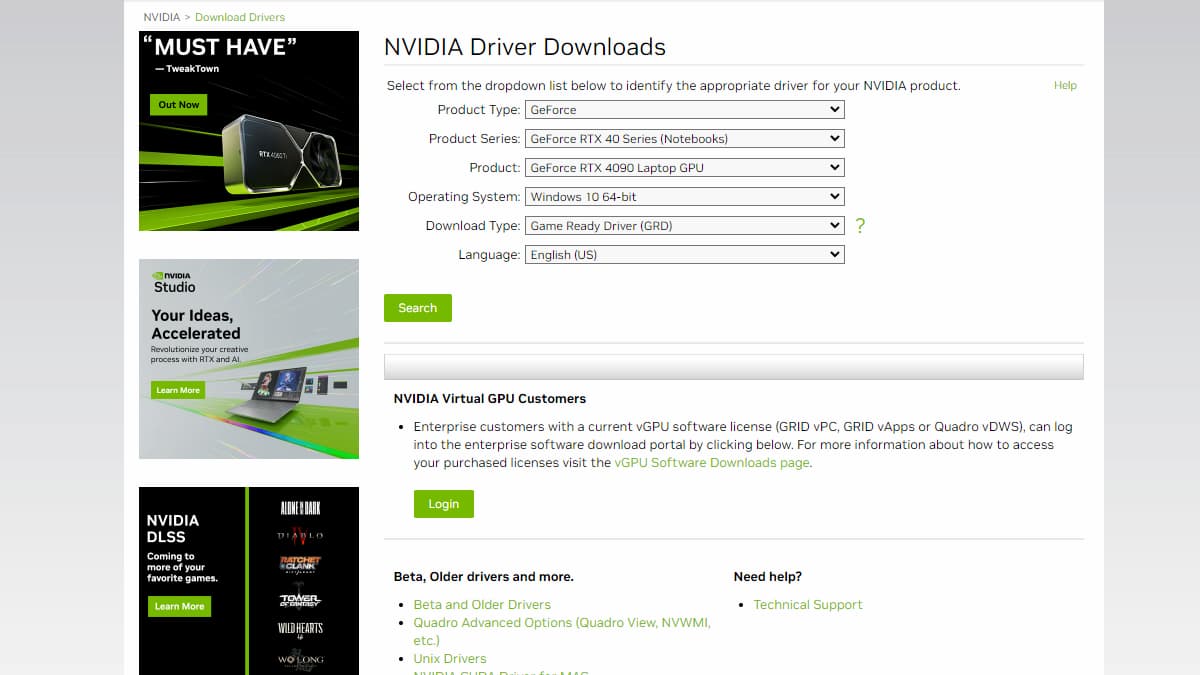The width and height of the screenshot is (1200, 675).
Task: Click the Diablo IV logo in DLSS banner
Action: 300,536
